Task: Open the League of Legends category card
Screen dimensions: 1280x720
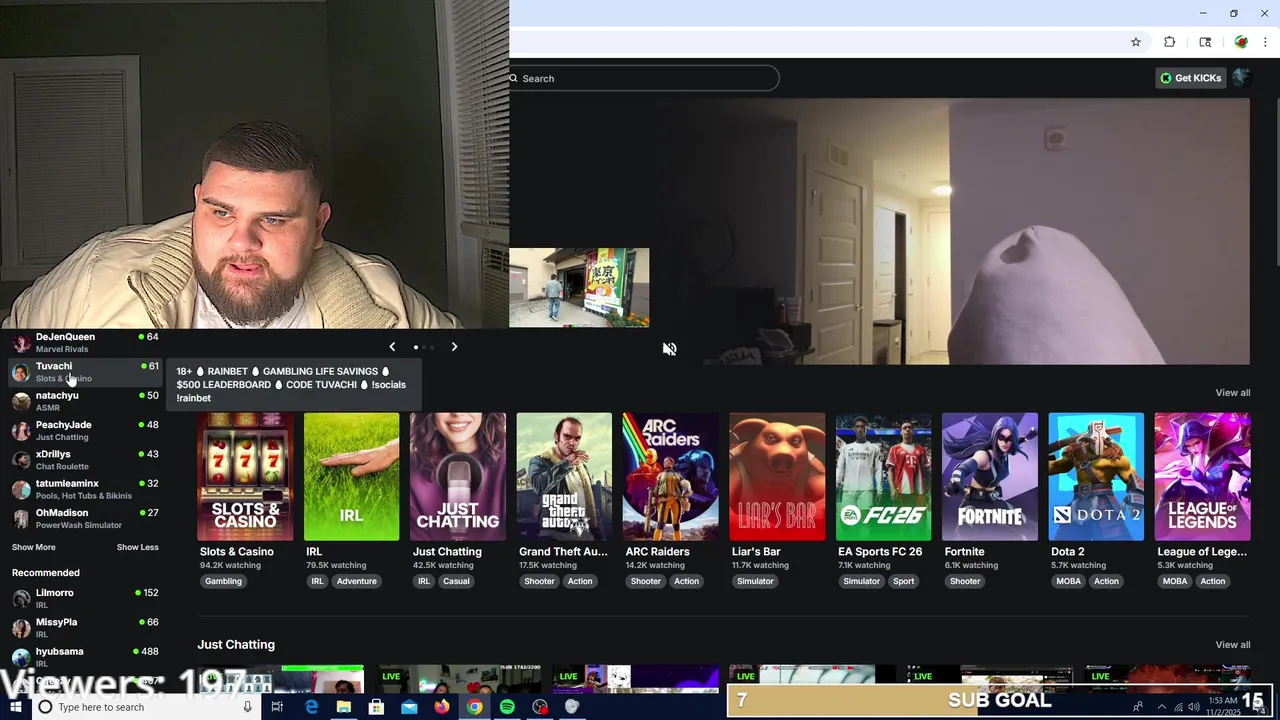Action: click(x=1202, y=477)
